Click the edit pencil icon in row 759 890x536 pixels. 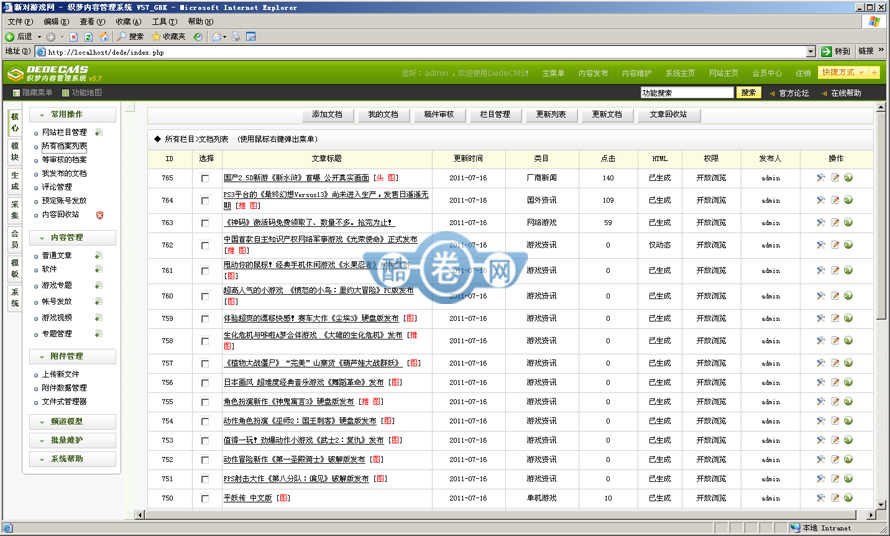coord(834,318)
